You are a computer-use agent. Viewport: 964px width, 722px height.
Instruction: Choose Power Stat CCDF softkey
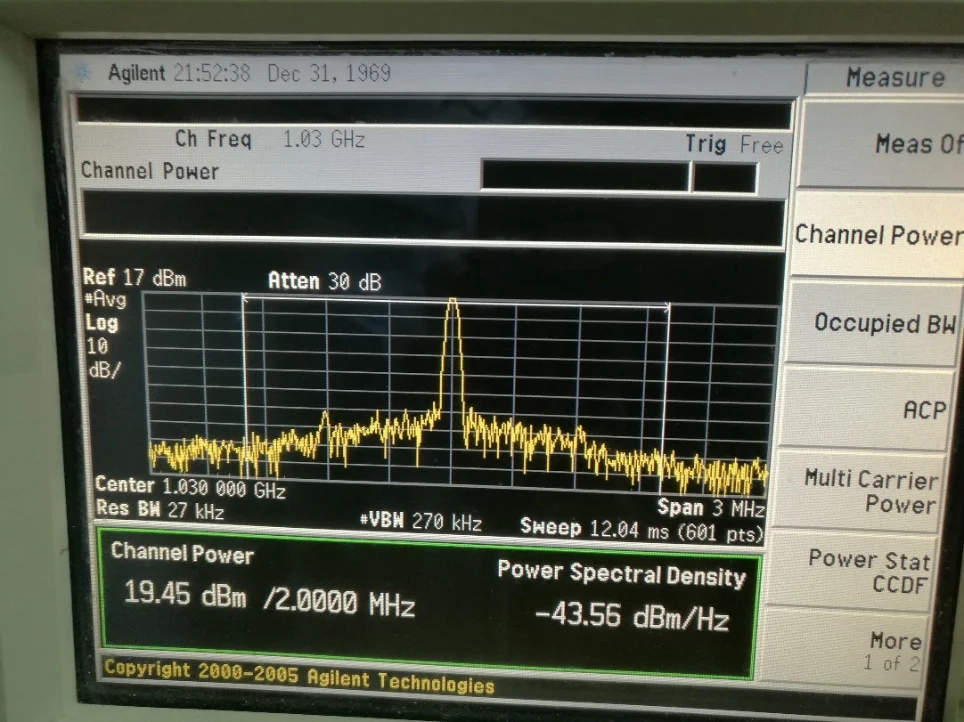click(852, 571)
